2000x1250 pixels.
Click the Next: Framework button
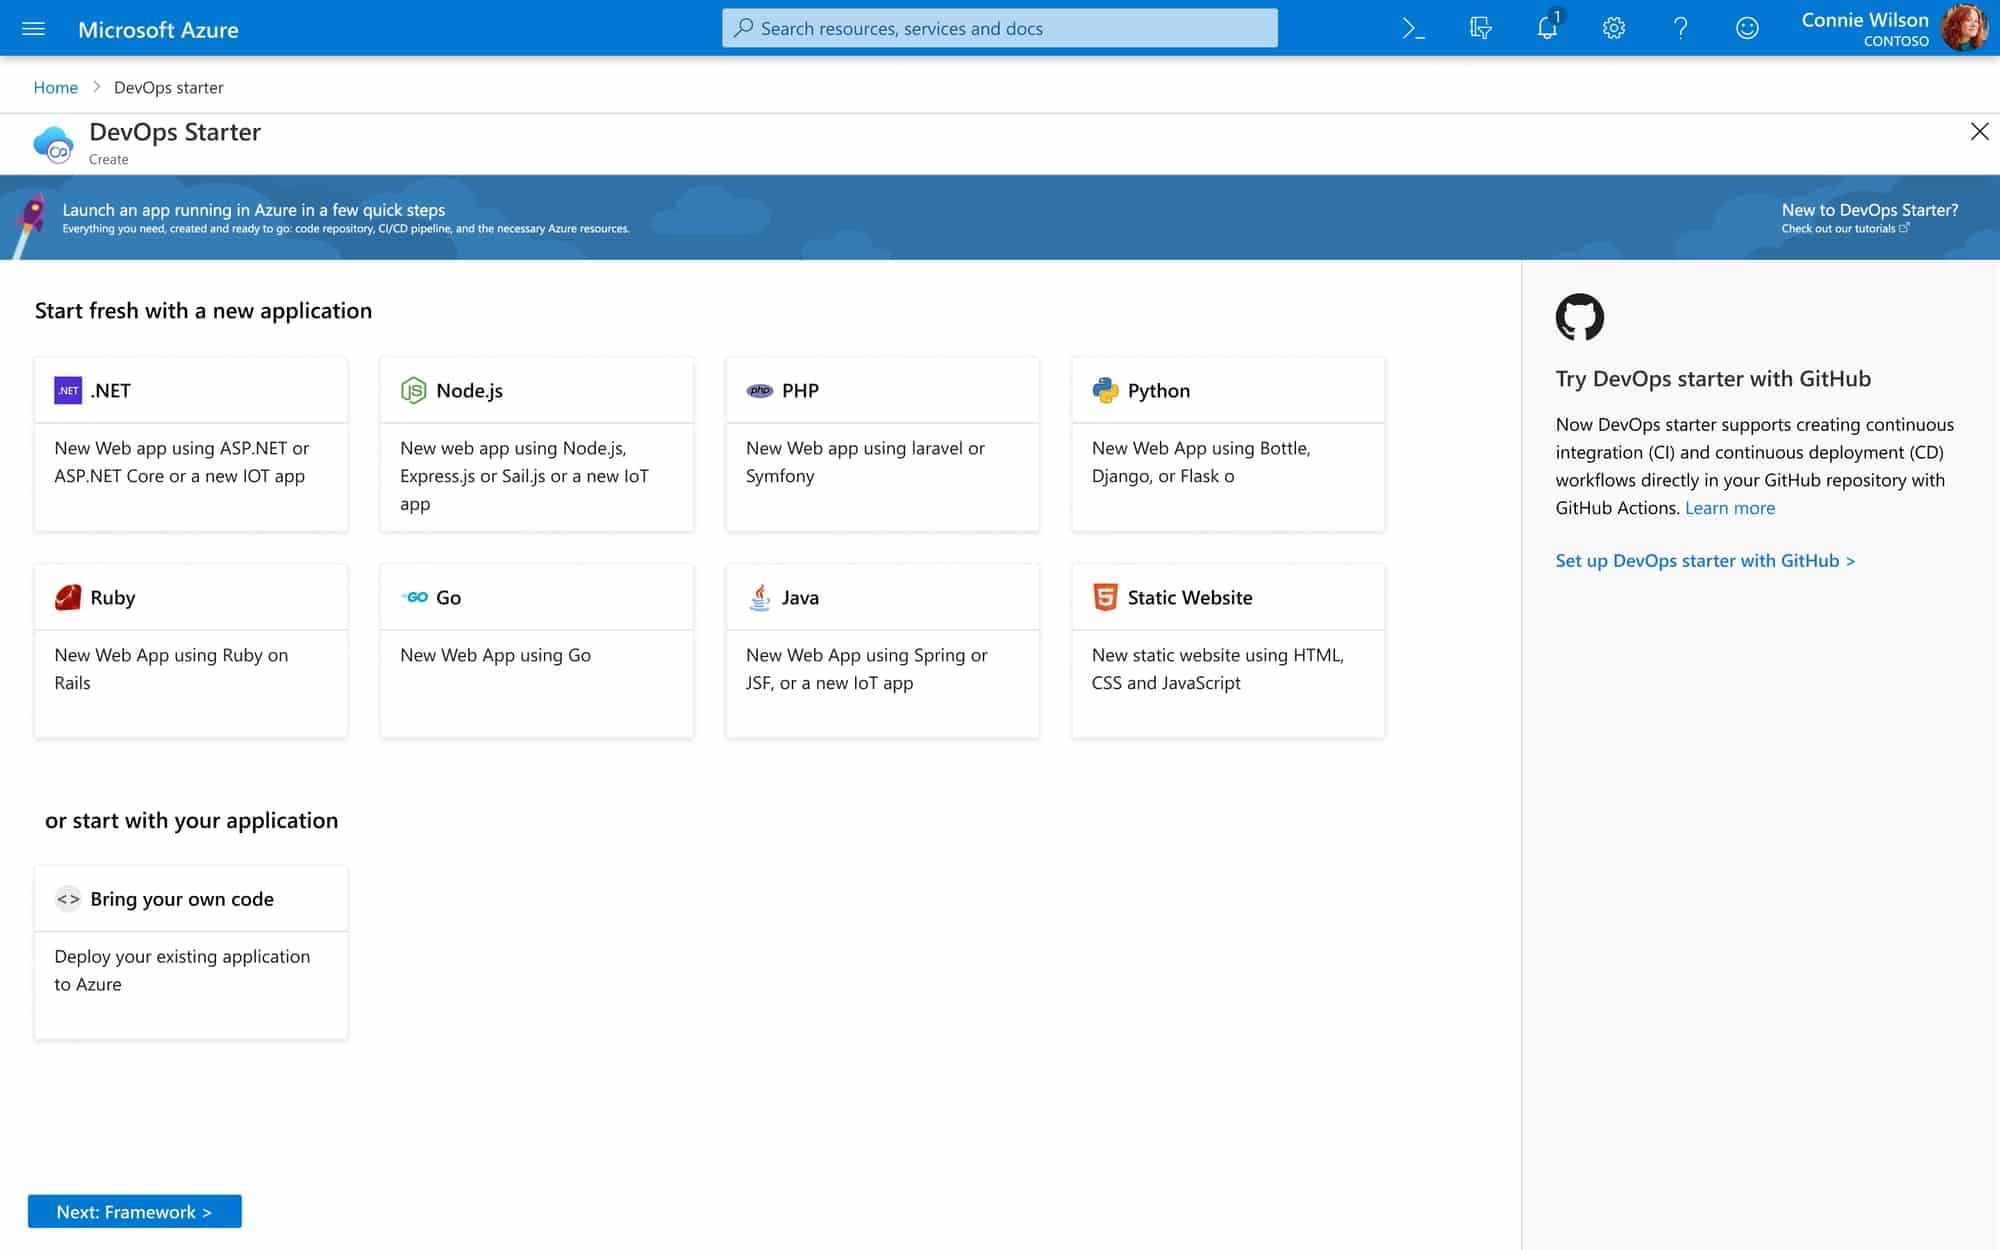(x=134, y=1211)
